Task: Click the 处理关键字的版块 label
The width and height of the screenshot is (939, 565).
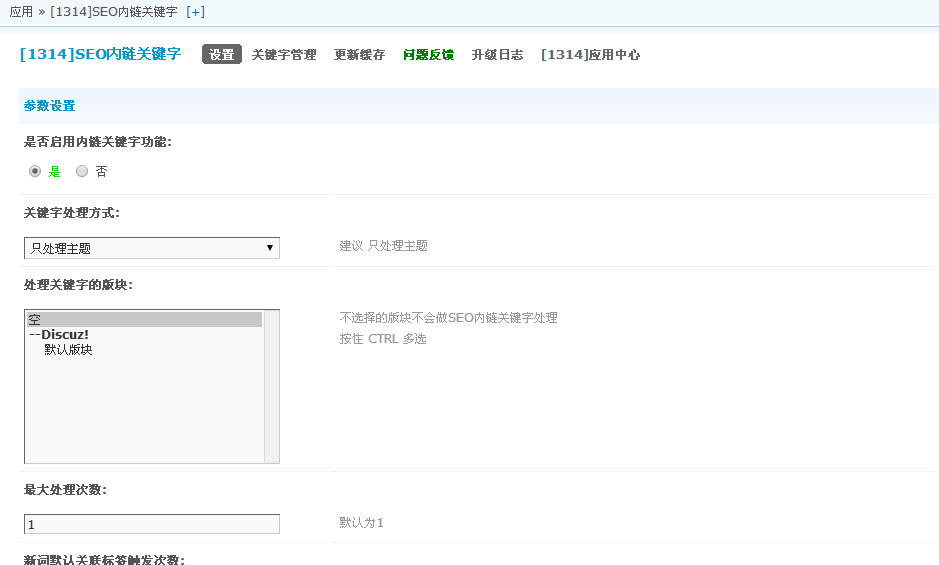Action: click(78, 285)
